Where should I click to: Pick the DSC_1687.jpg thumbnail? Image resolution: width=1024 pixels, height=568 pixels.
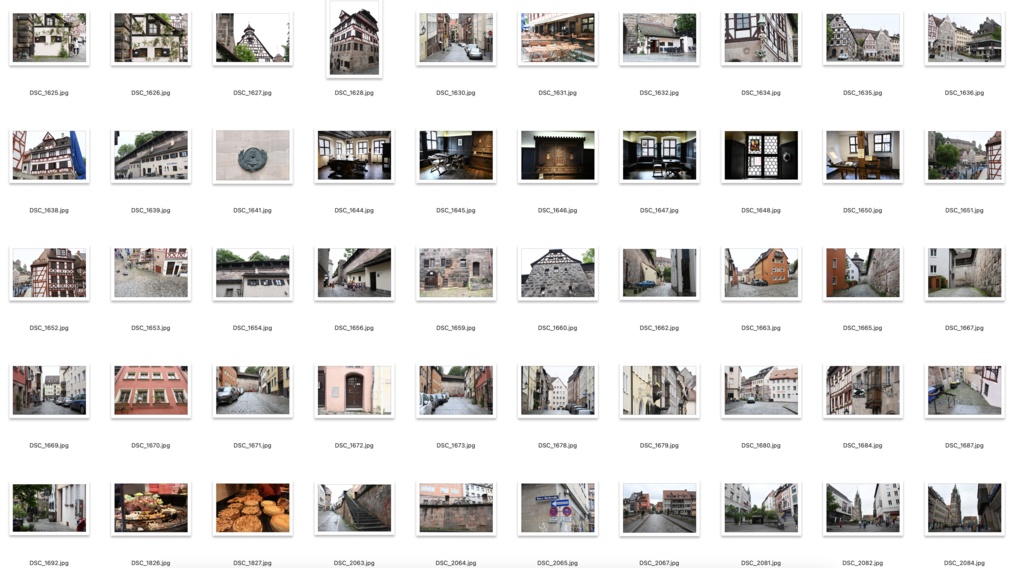coord(965,390)
